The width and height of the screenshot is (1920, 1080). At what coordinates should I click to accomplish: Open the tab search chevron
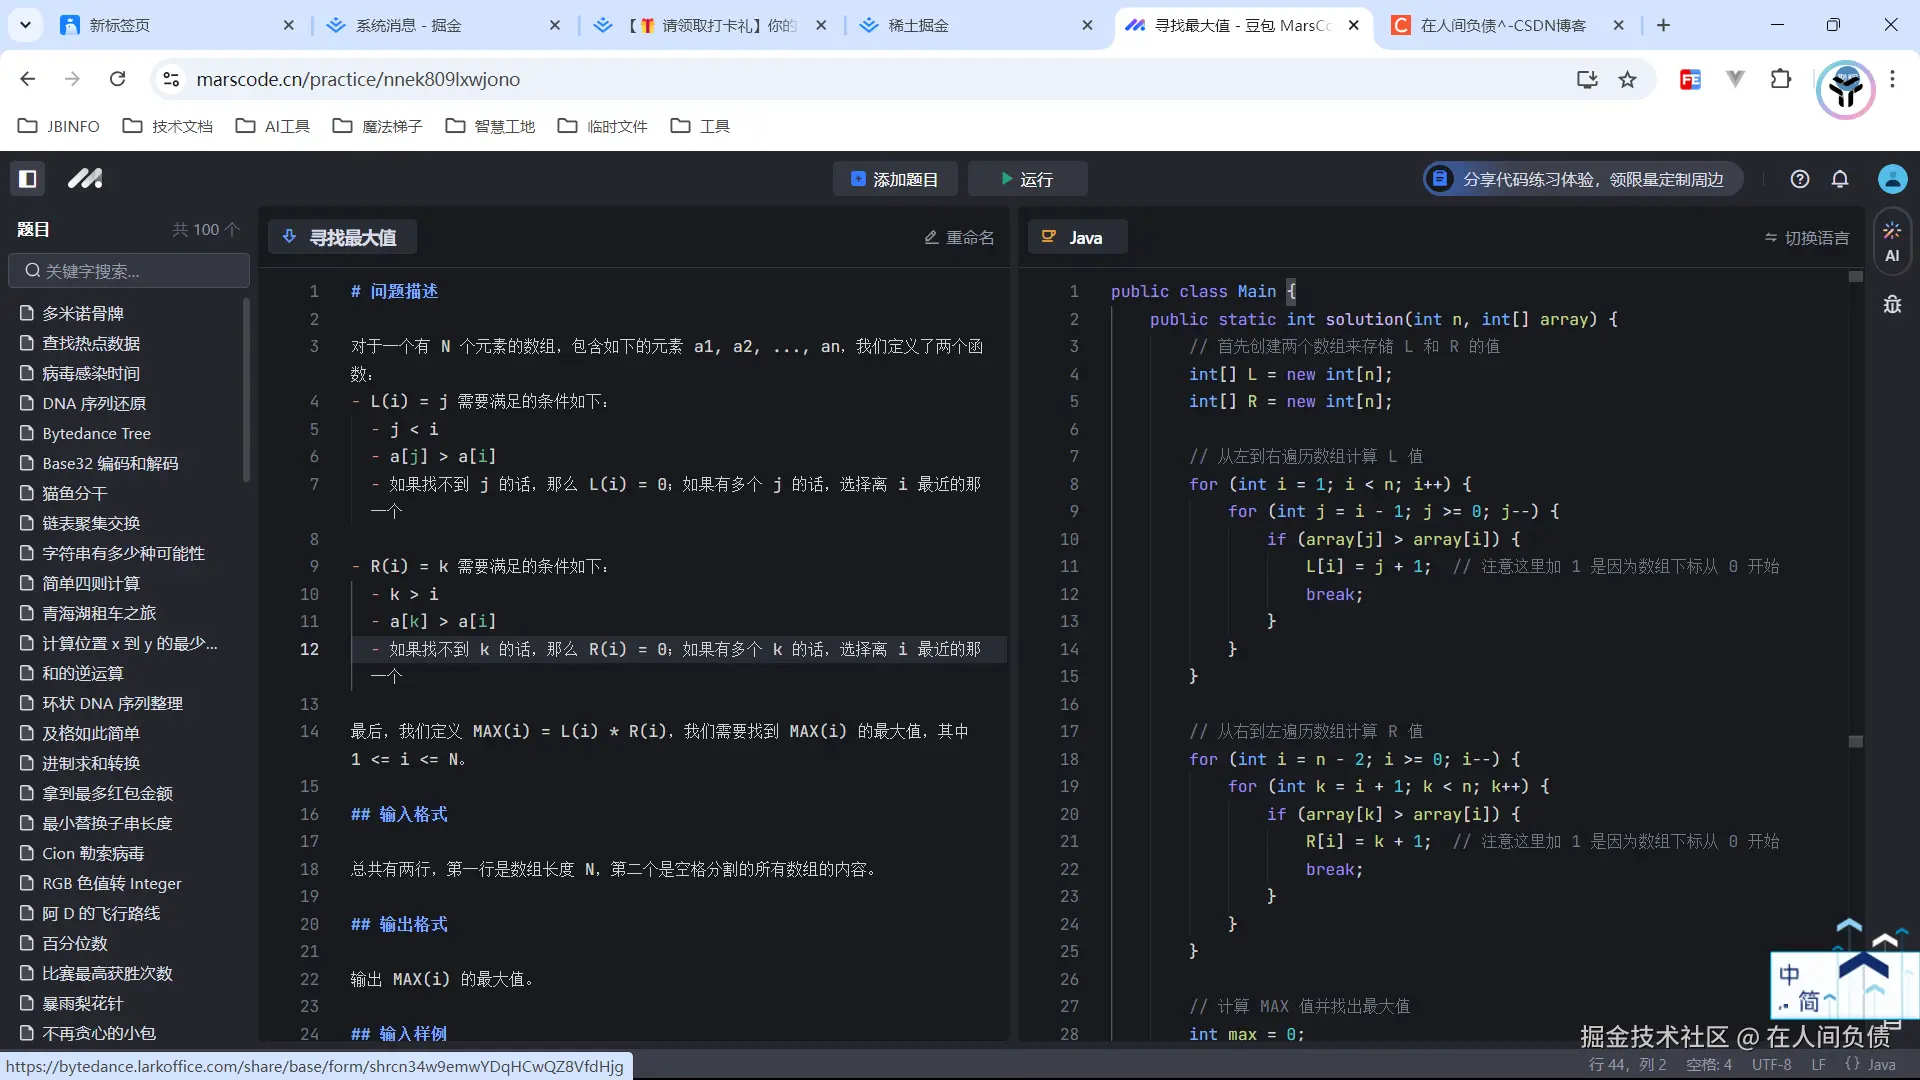(x=25, y=25)
